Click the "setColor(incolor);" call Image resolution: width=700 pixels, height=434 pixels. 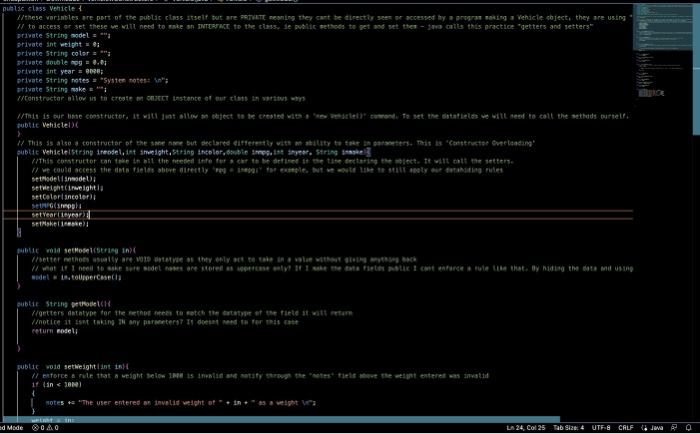click(x=64, y=196)
